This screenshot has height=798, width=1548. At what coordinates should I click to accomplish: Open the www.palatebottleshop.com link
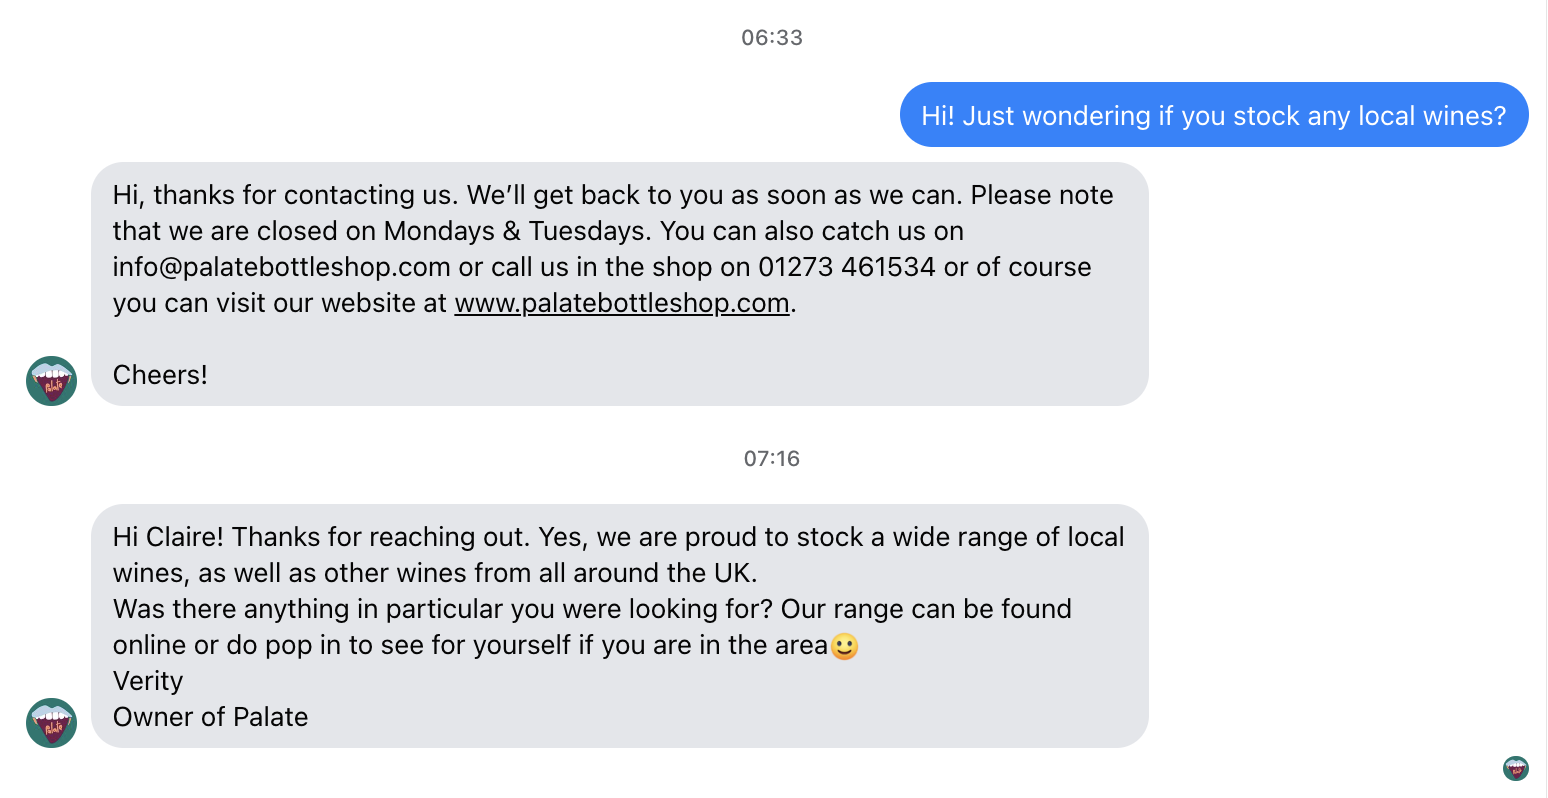click(x=622, y=303)
